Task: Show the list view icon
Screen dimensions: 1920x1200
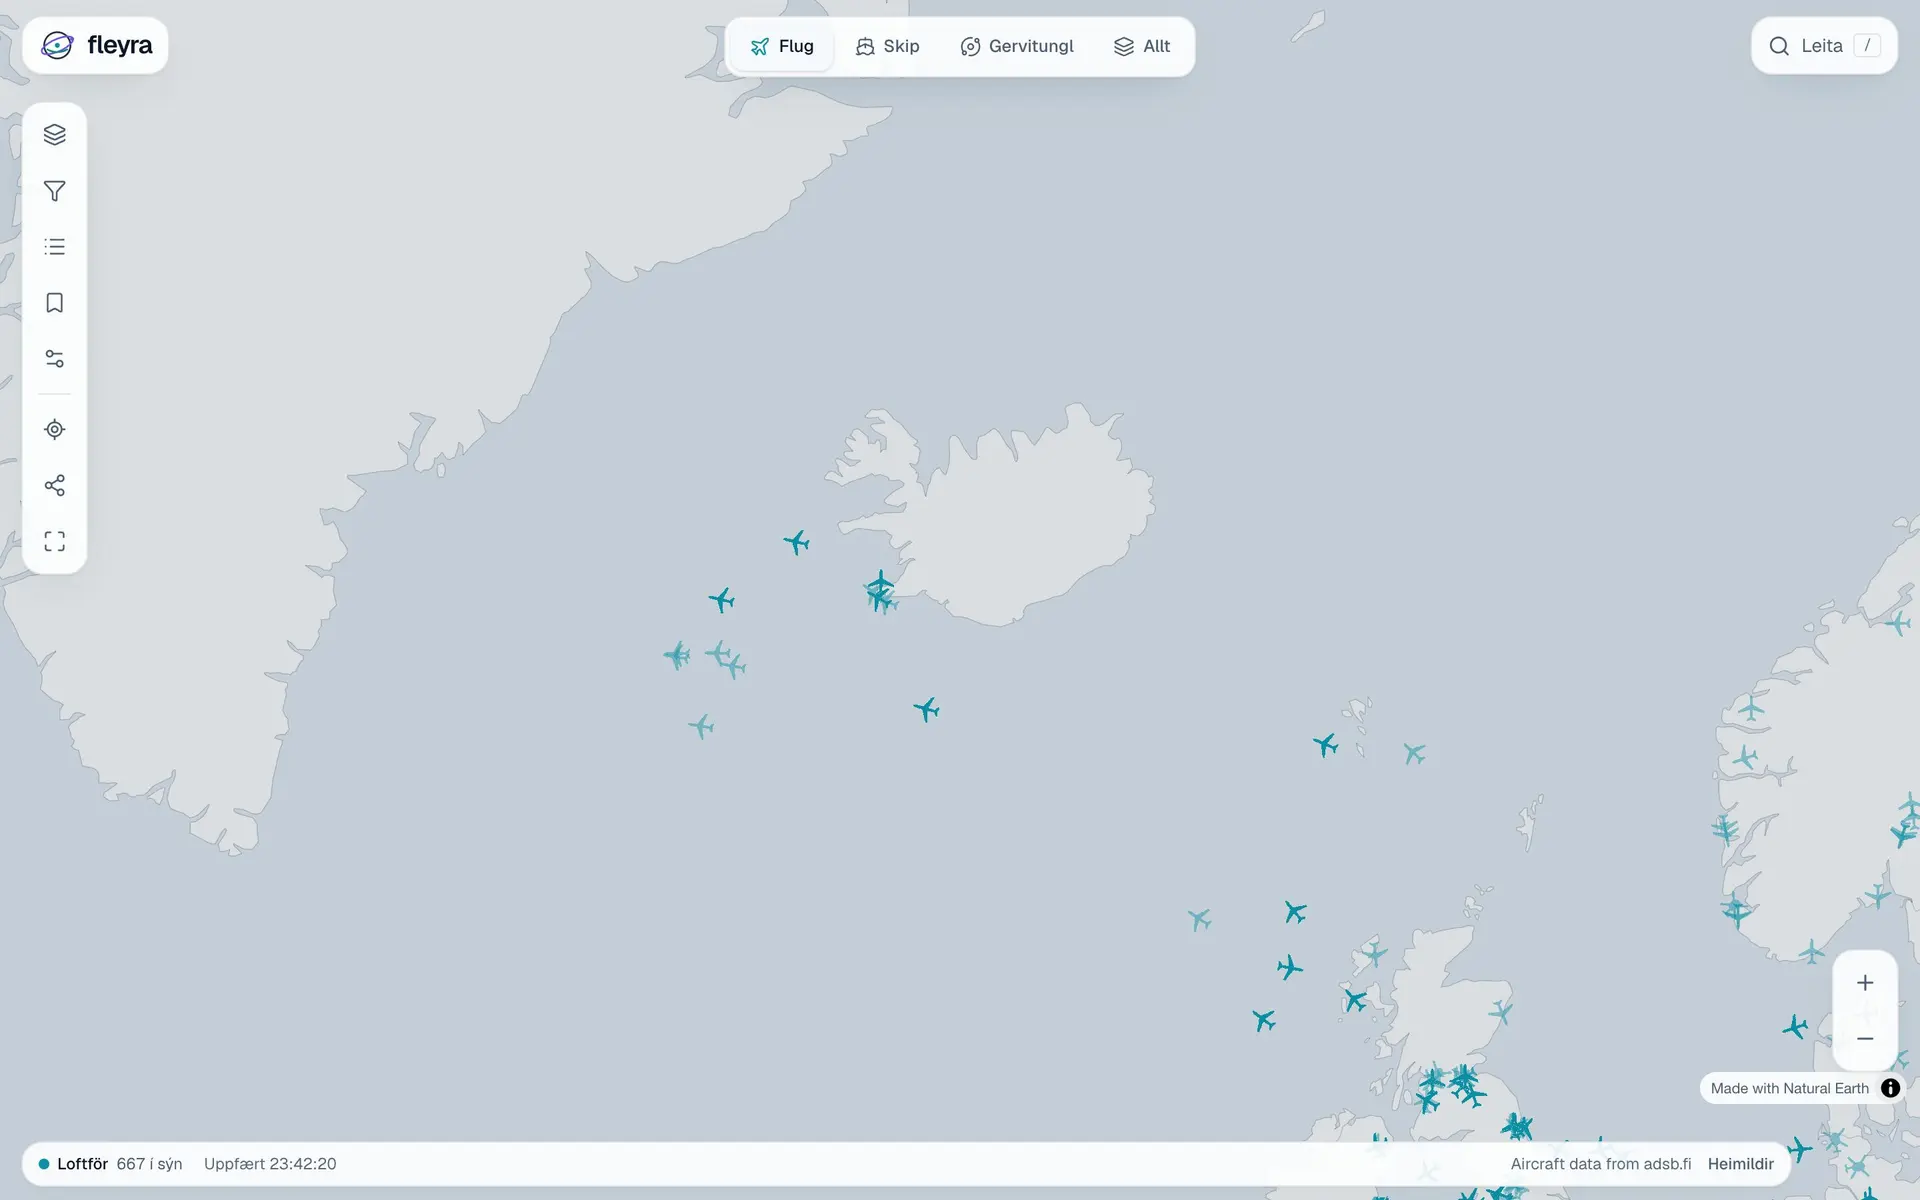Action: pos(55,246)
